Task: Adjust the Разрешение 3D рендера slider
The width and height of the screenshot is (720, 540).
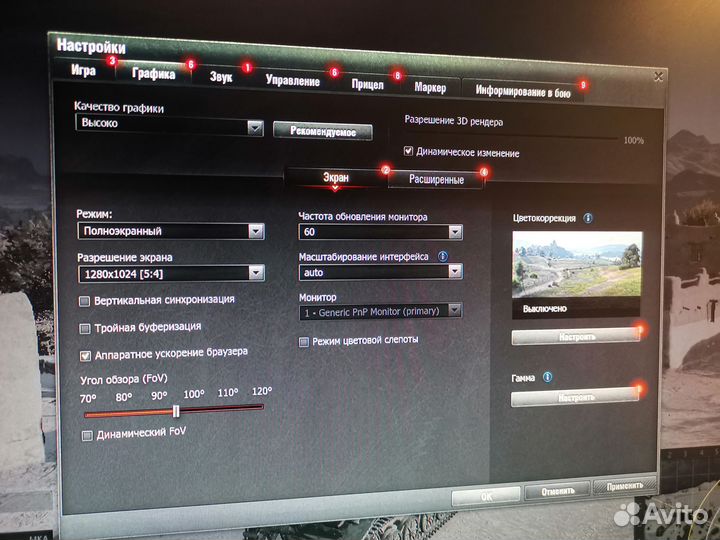Action: [x=512, y=136]
